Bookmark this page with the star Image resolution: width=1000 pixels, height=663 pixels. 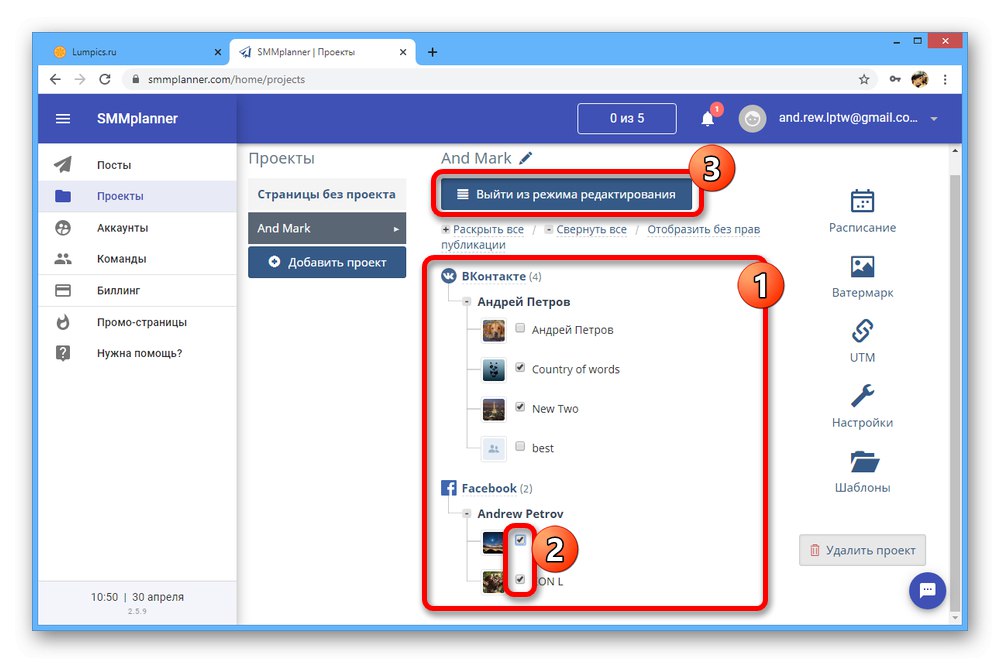[x=864, y=80]
